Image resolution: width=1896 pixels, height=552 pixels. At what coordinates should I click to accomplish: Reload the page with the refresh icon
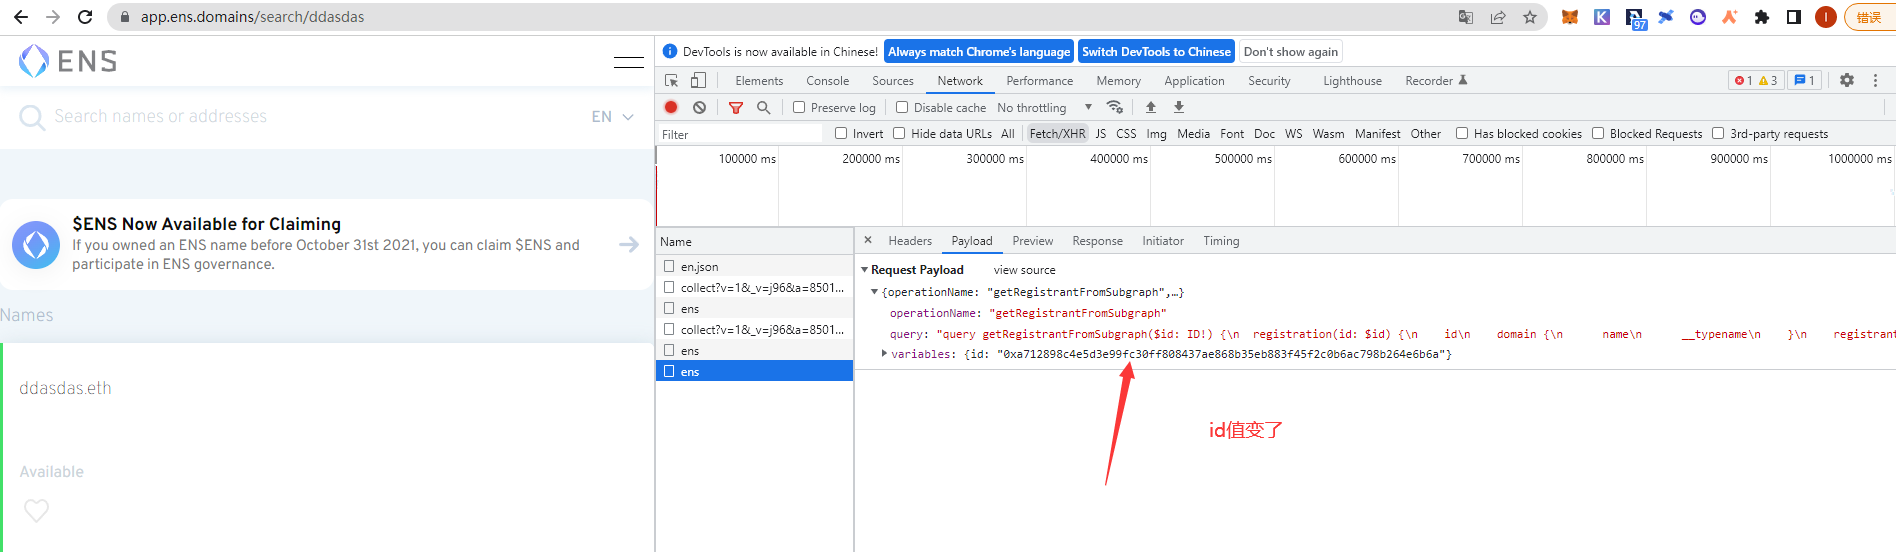85,17
